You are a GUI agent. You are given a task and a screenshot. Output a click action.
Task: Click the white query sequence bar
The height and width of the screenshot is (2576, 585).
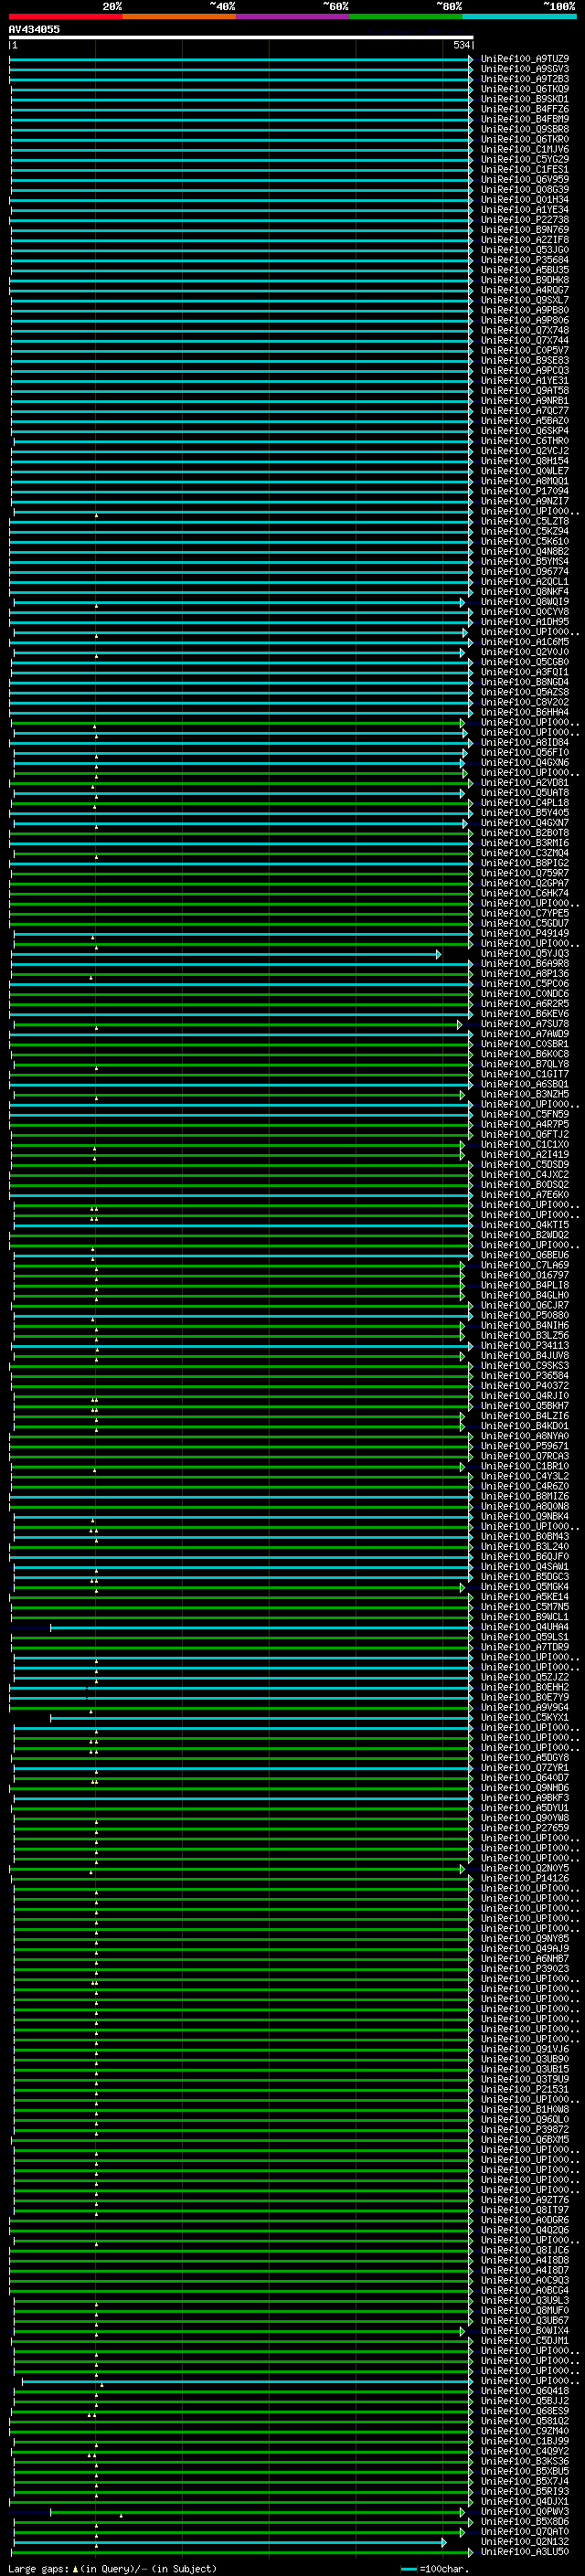(241, 37)
